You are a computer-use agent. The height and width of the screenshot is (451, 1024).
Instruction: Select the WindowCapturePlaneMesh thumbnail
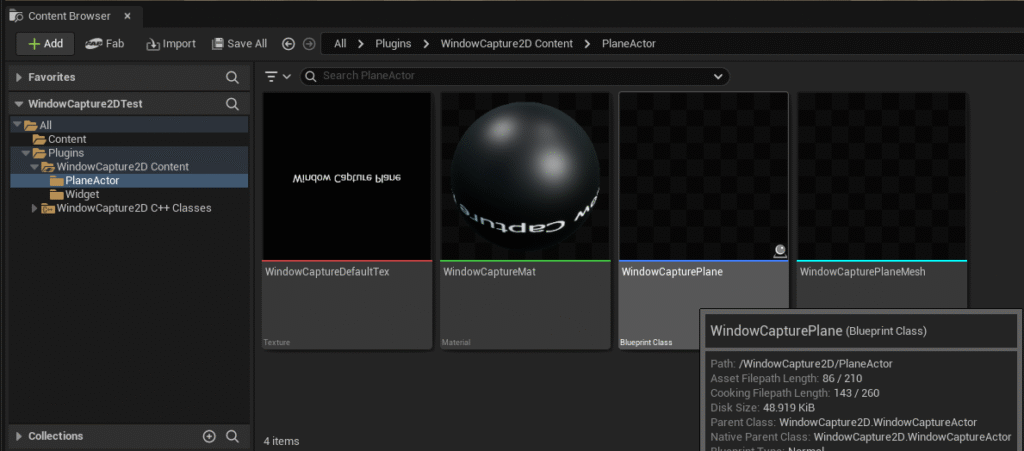point(882,176)
